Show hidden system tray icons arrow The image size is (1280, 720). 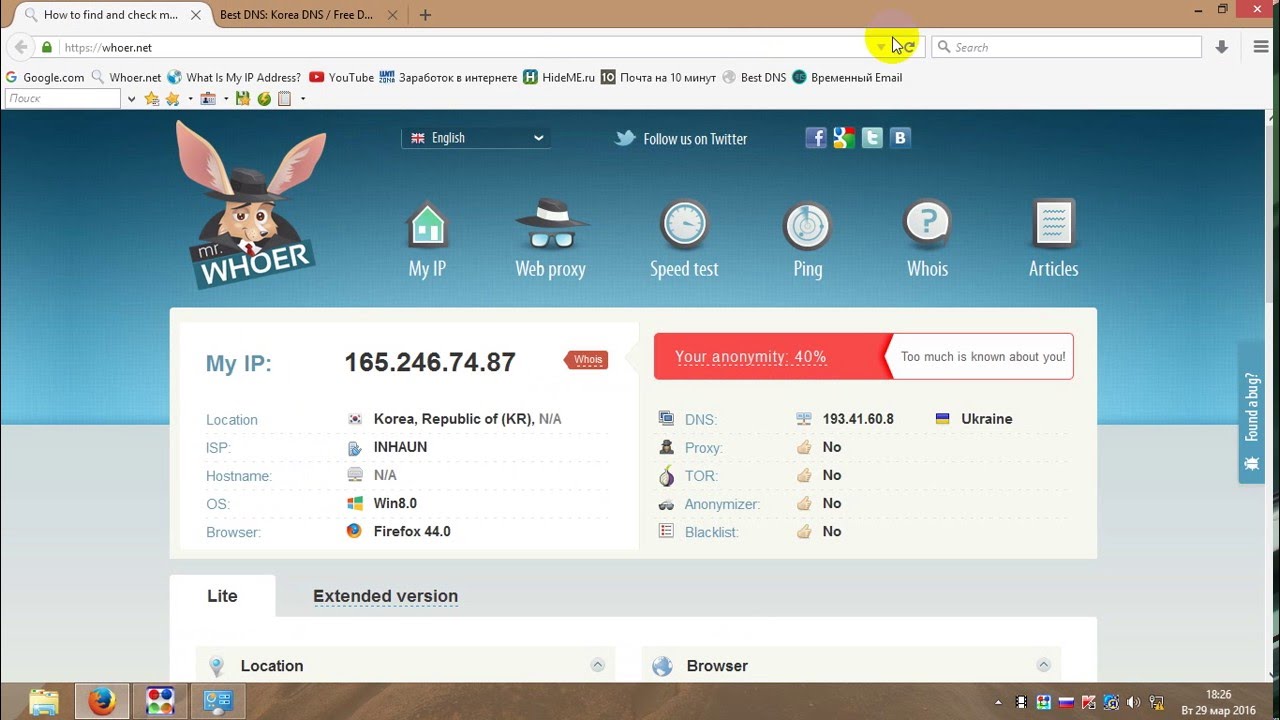(x=998, y=702)
